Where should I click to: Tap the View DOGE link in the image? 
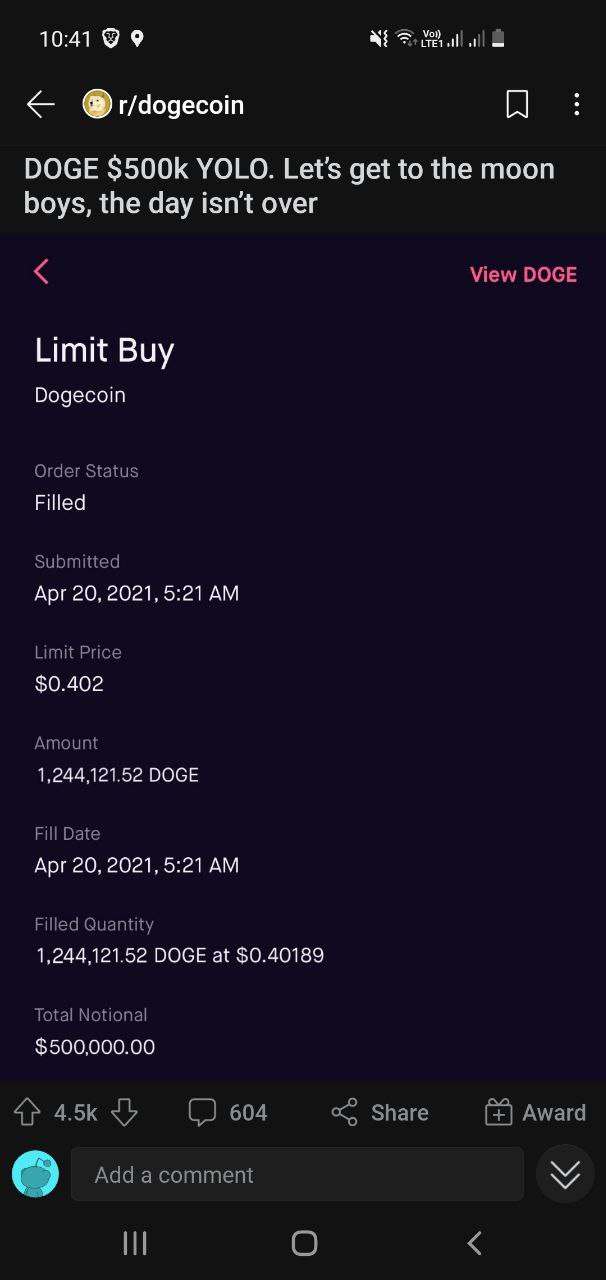[523, 274]
